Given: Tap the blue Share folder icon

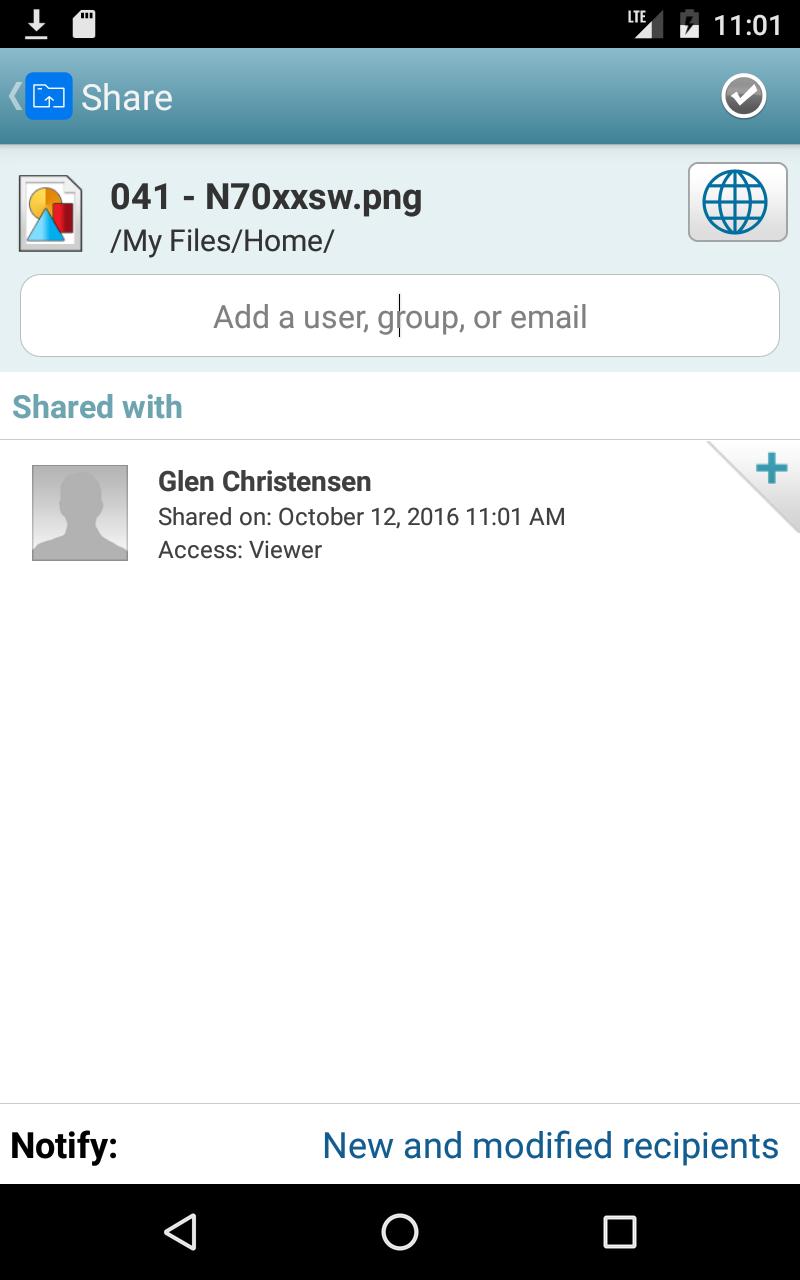Looking at the screenshot, I should (49, 97).
